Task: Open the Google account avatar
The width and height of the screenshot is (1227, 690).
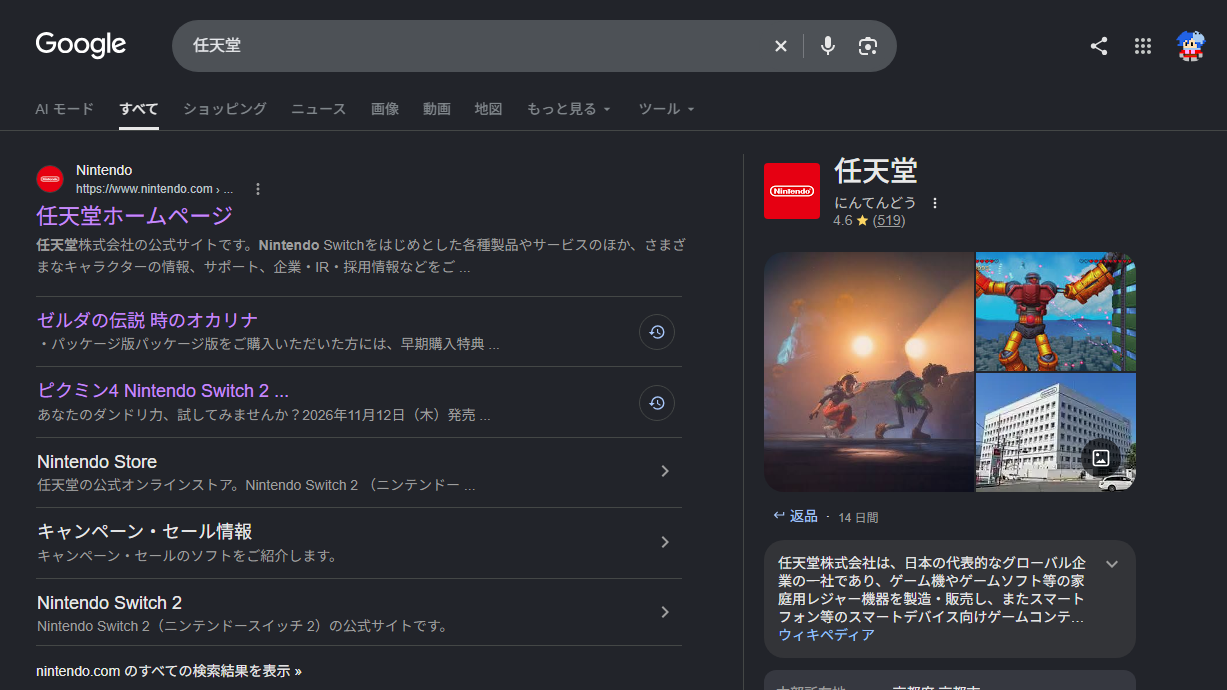Action: (1190, 46)
